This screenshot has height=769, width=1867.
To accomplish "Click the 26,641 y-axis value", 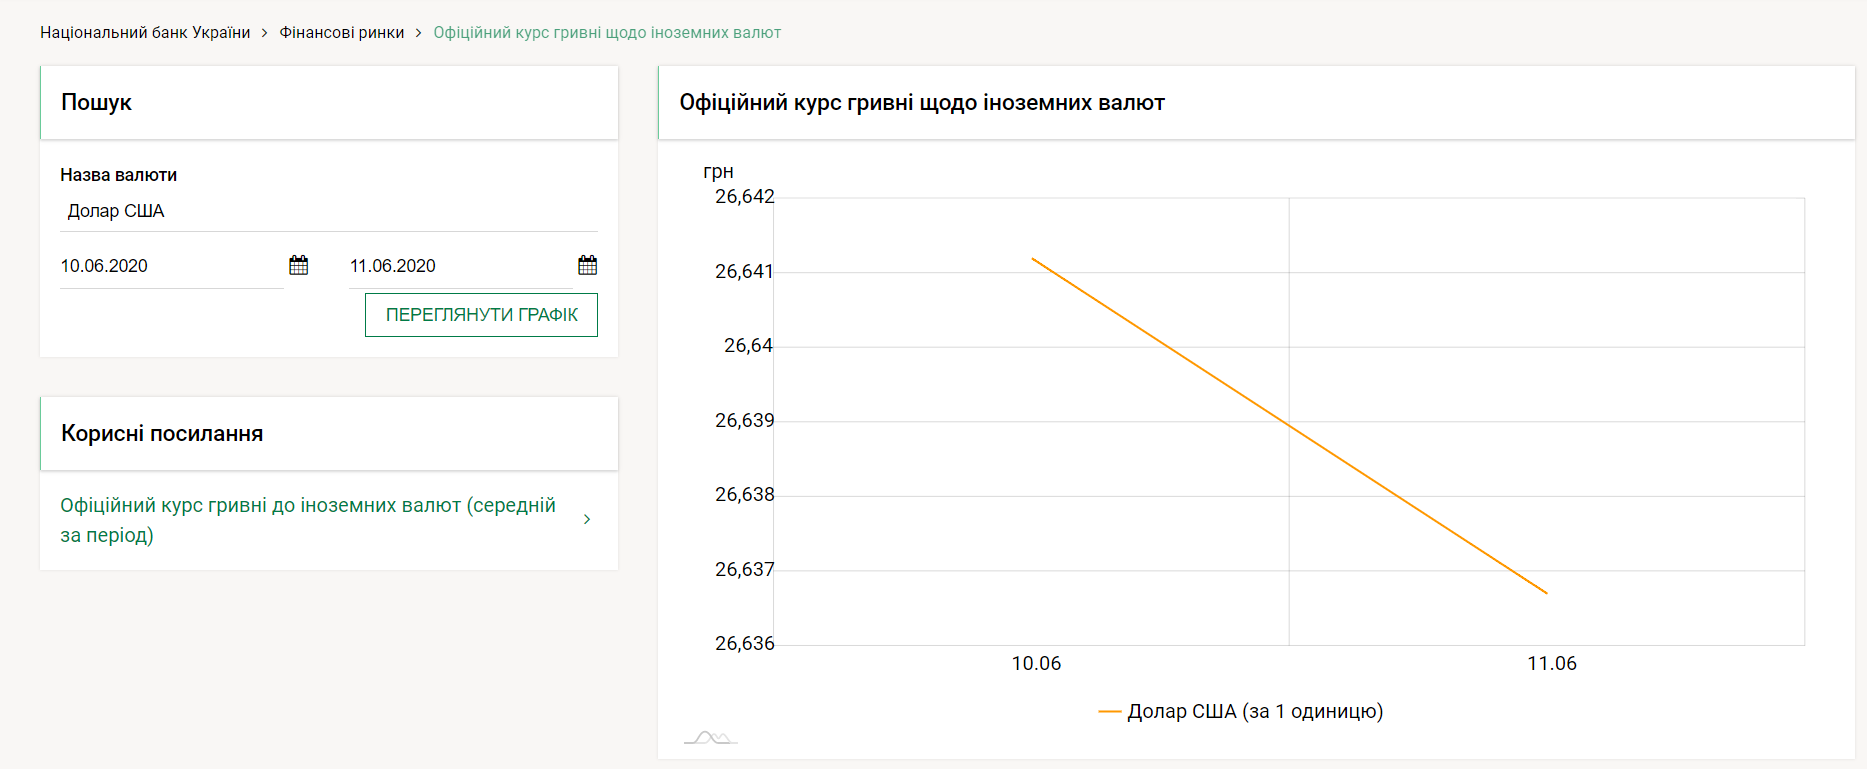I will tap(745, 272).
